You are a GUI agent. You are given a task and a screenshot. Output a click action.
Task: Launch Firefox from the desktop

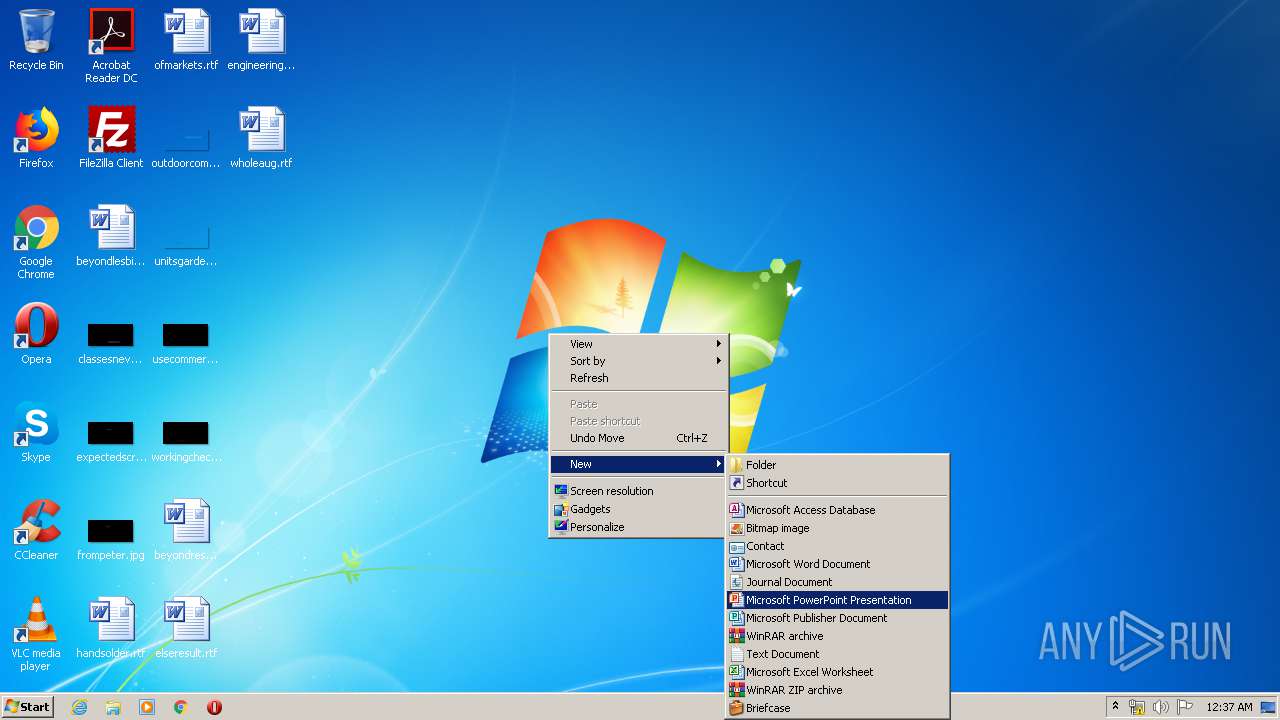36,138
